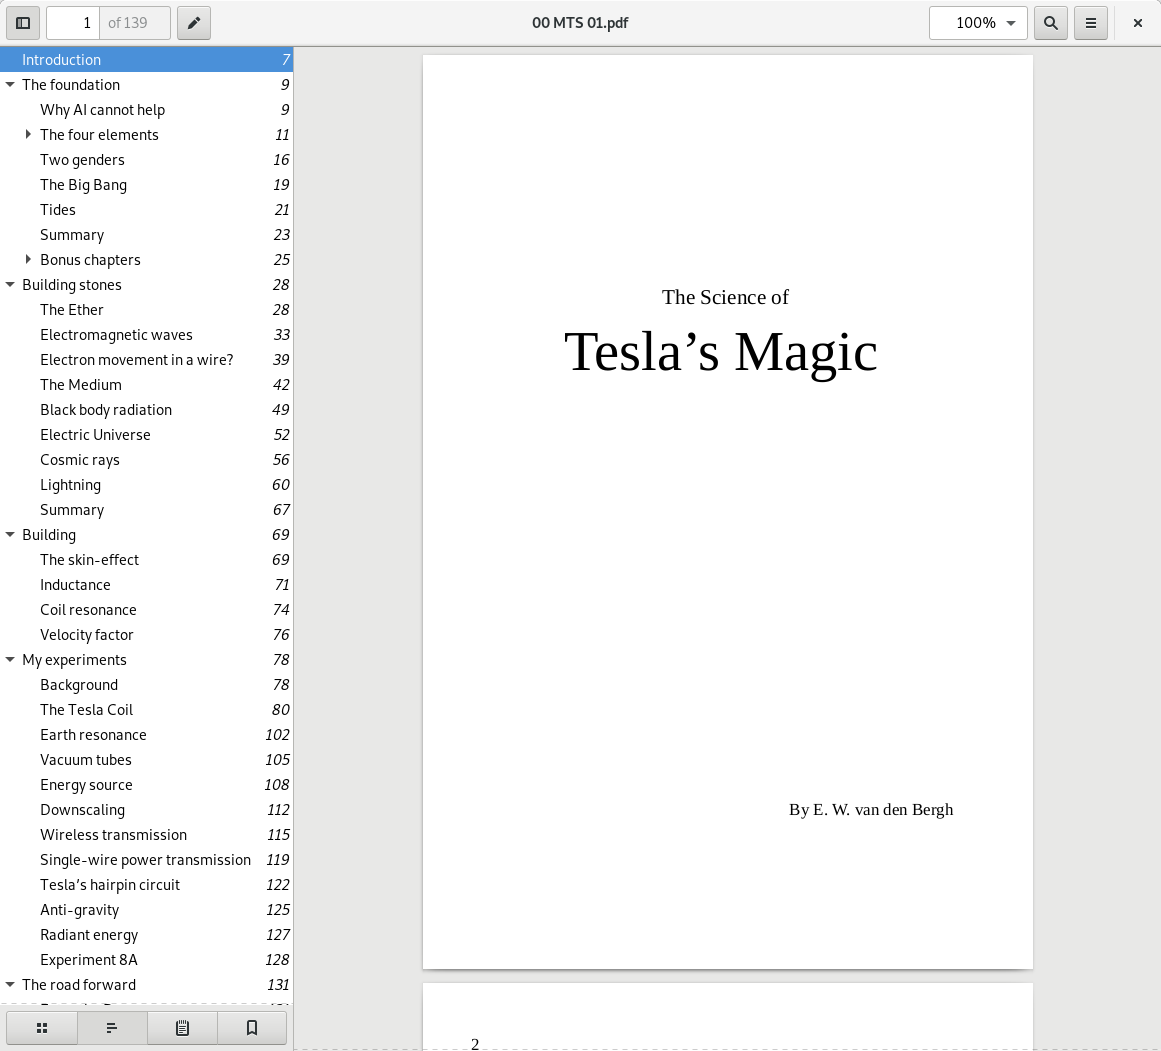Open Single-wire power transmission entry
This screenshot has height=1051, width=1161.
pyautogui.click(x=147, y=859)
